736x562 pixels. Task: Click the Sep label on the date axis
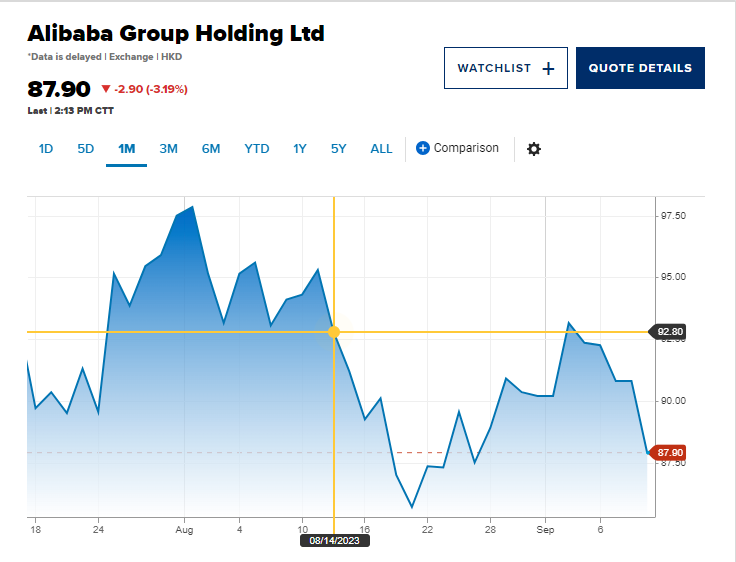coord(545,527)
